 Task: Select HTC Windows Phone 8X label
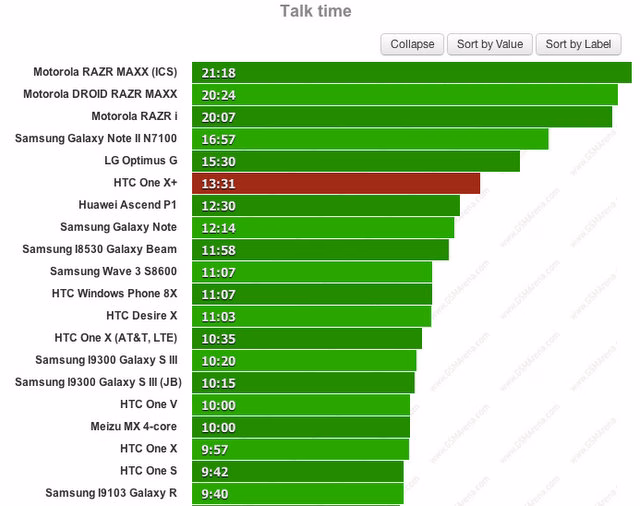click(115, 293)
